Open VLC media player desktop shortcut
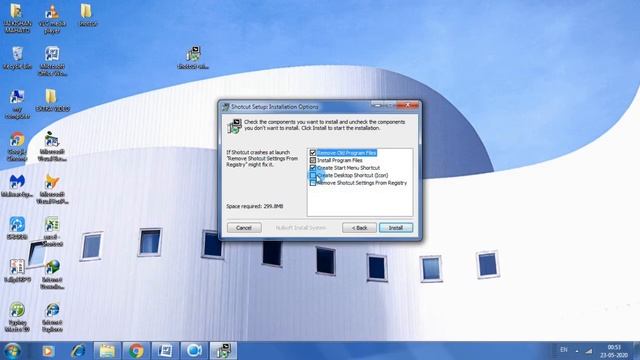This screenshot has width=640, height=360. (52, 18)
